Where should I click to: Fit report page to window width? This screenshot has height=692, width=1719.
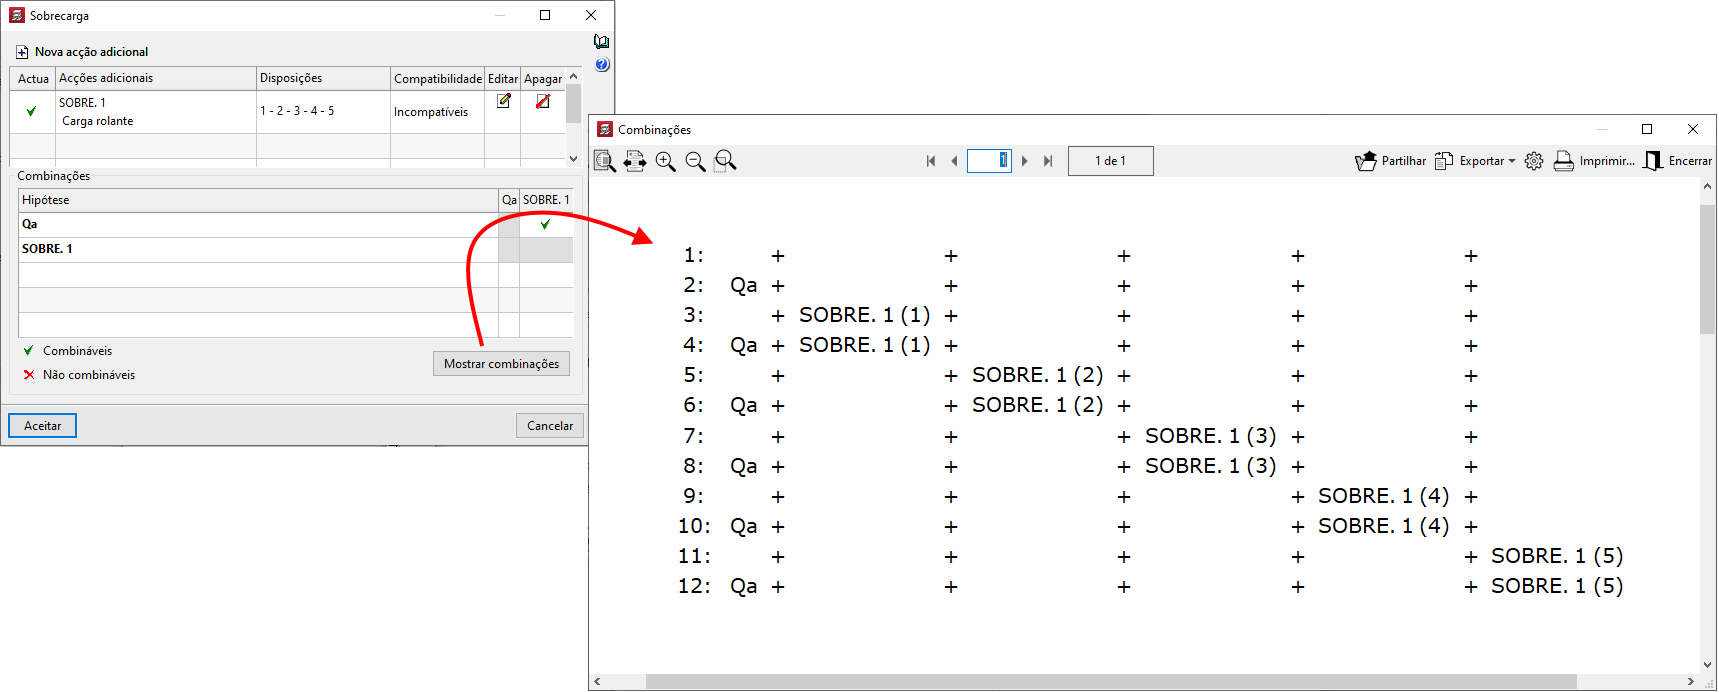point(635,161)
